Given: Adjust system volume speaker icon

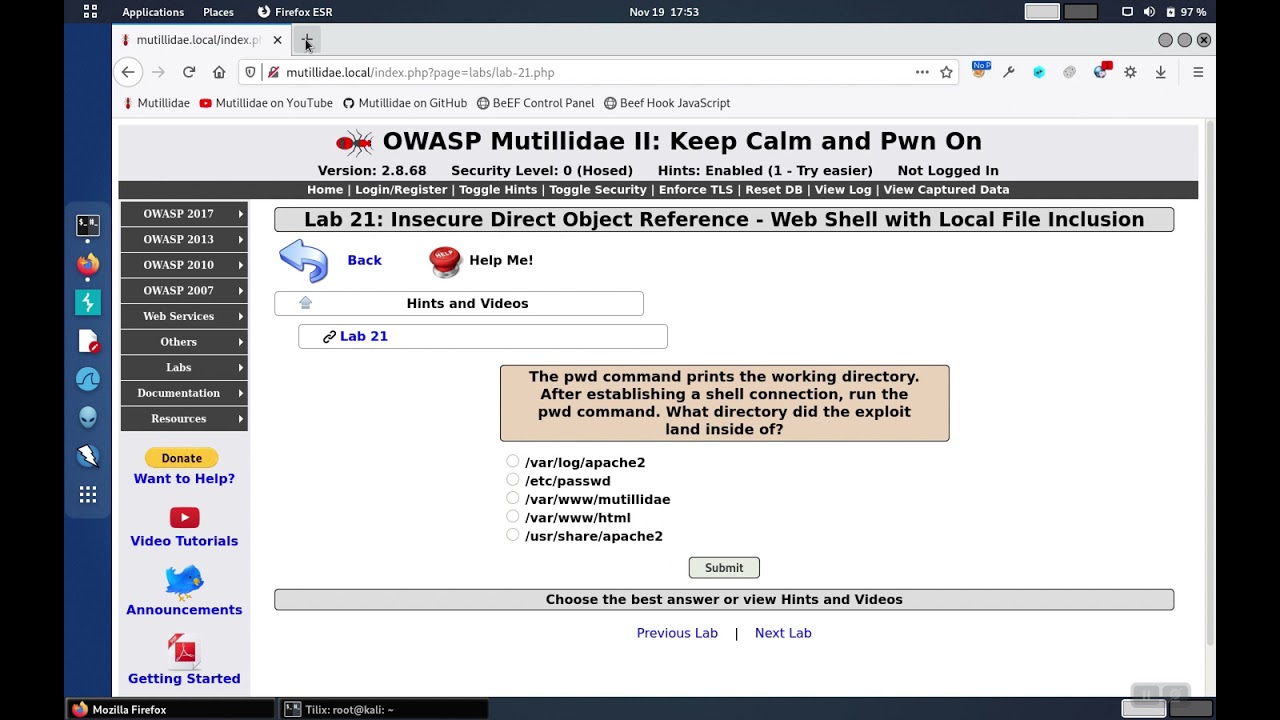Looking at the screenshot, I should click(x=1149, y=12).
